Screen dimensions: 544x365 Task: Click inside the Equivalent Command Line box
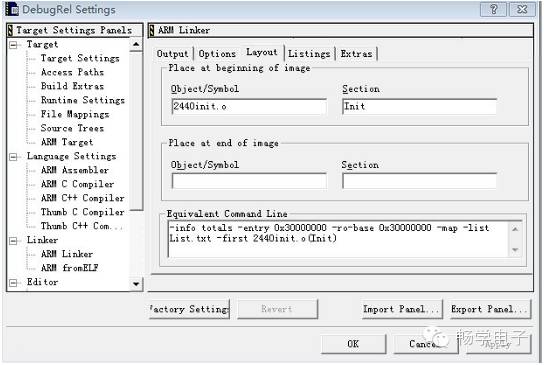point(339,239)
